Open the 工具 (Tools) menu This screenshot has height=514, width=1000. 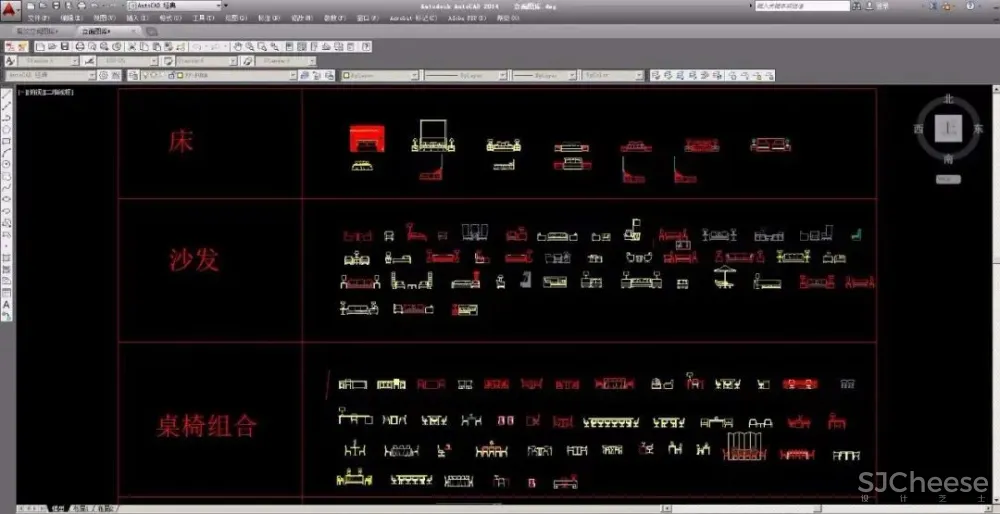pyautogui.click(x=203, y=18)
